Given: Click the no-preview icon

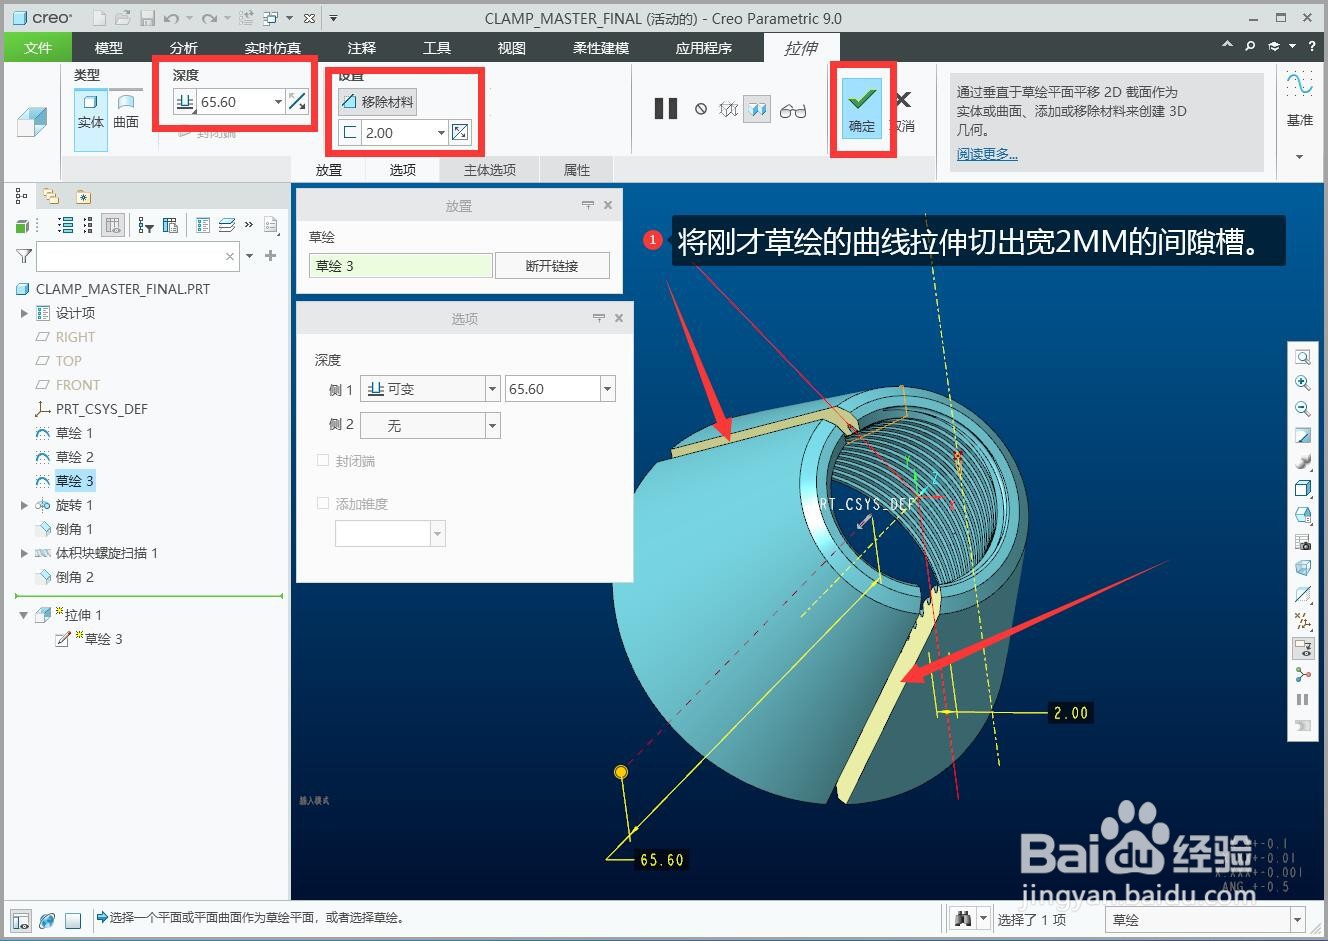Looking at the screenshot, I should (x=701, y=109).
